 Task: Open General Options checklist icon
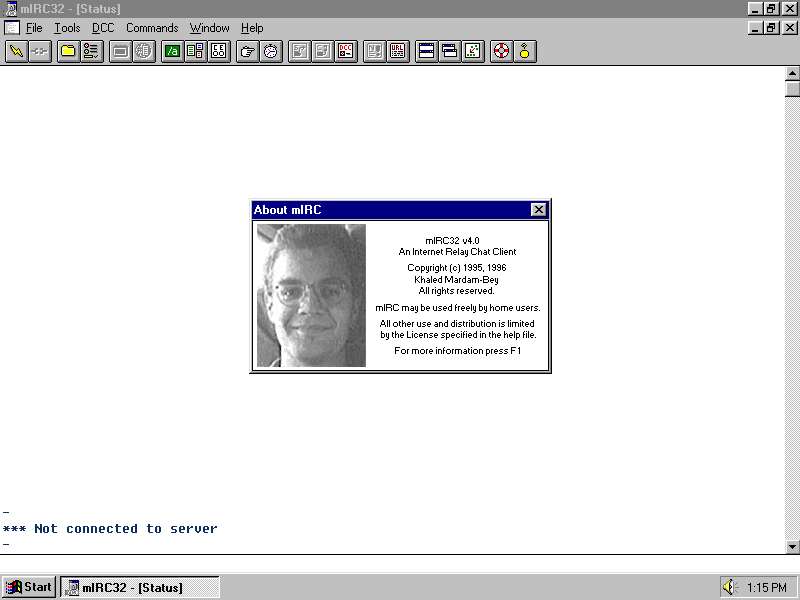coord(92,52)
